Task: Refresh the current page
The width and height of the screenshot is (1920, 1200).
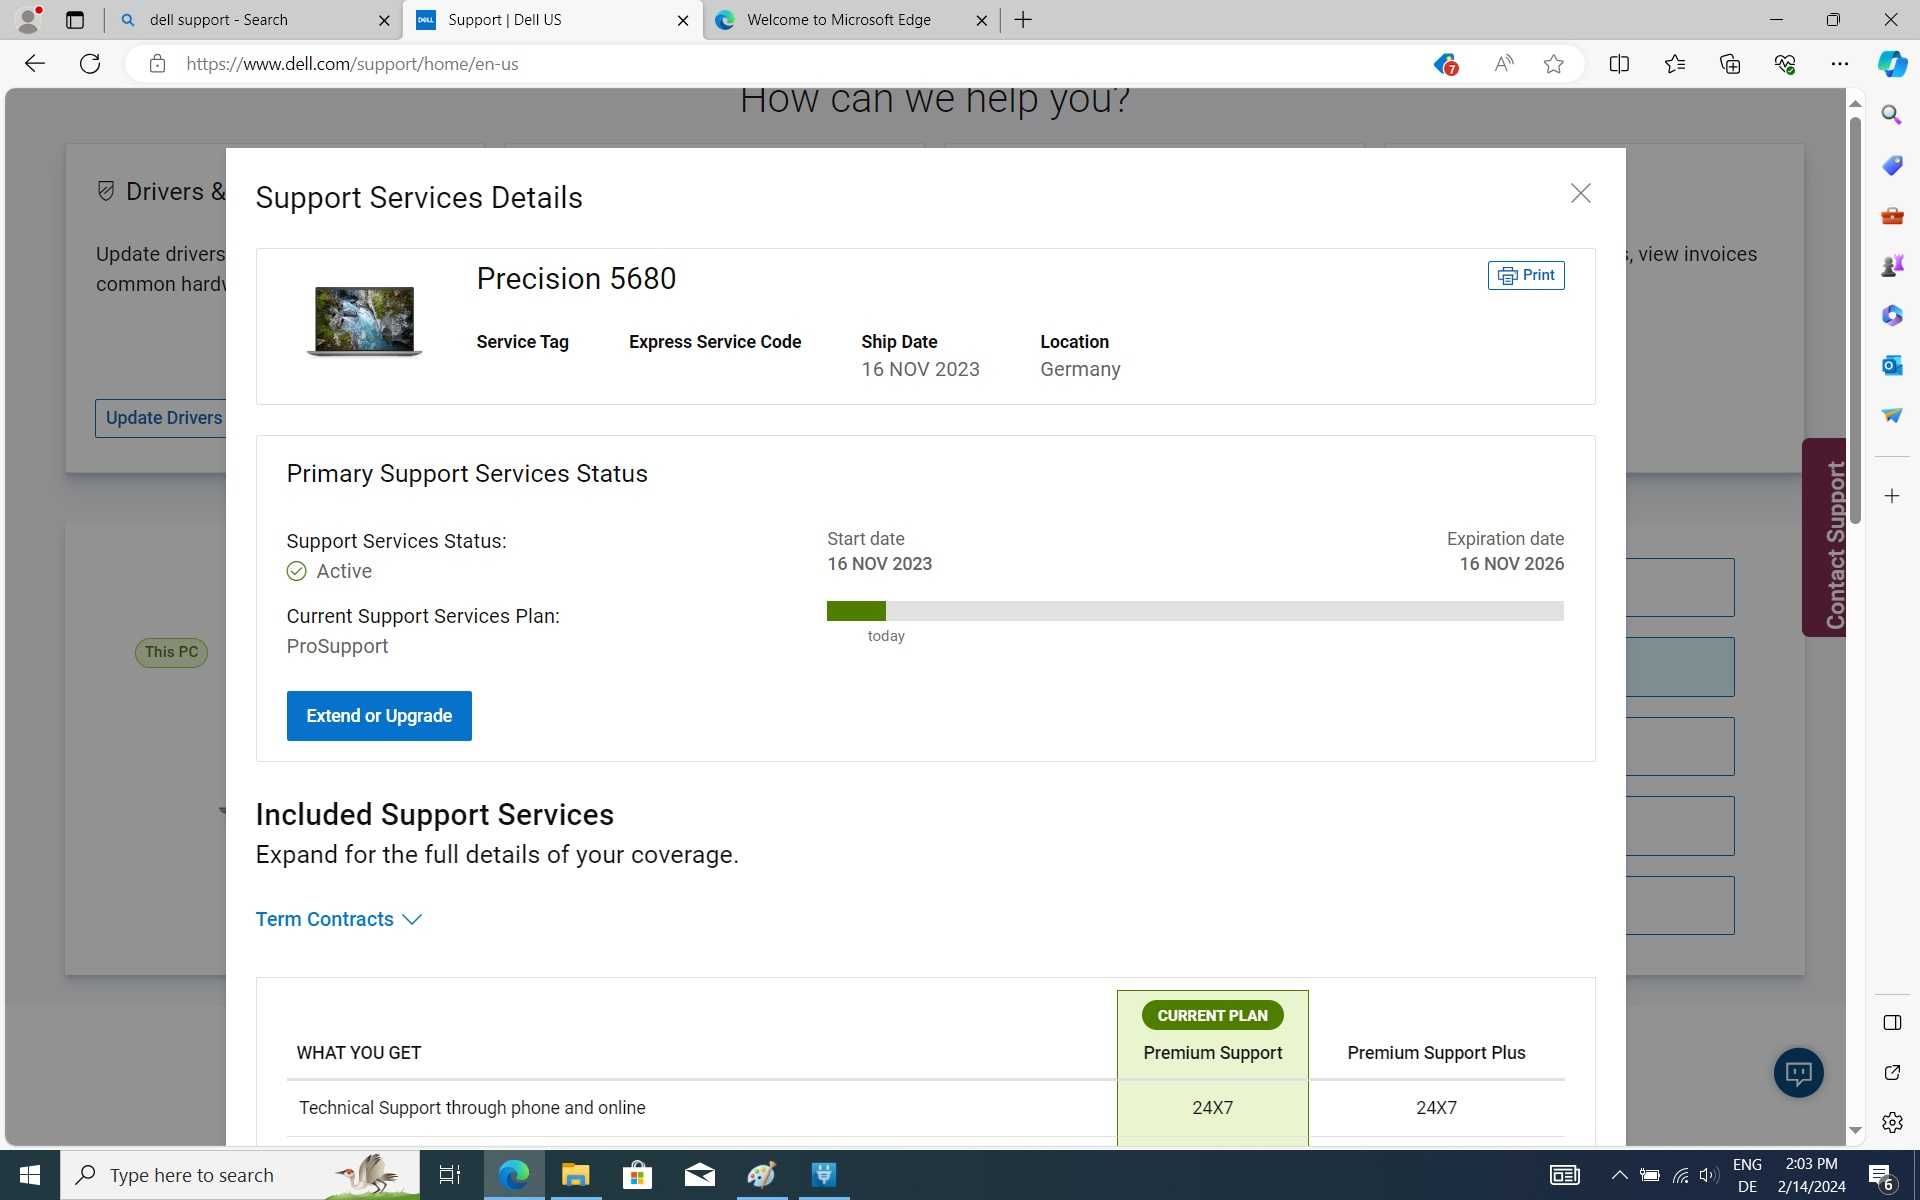Action: pos(90,64)
